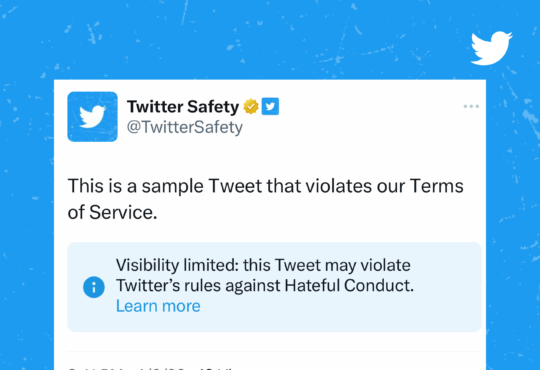Click the partially visible timestamp line below the tweet
The height and width of the screenshot is (370, 540).
coord(152,368)
